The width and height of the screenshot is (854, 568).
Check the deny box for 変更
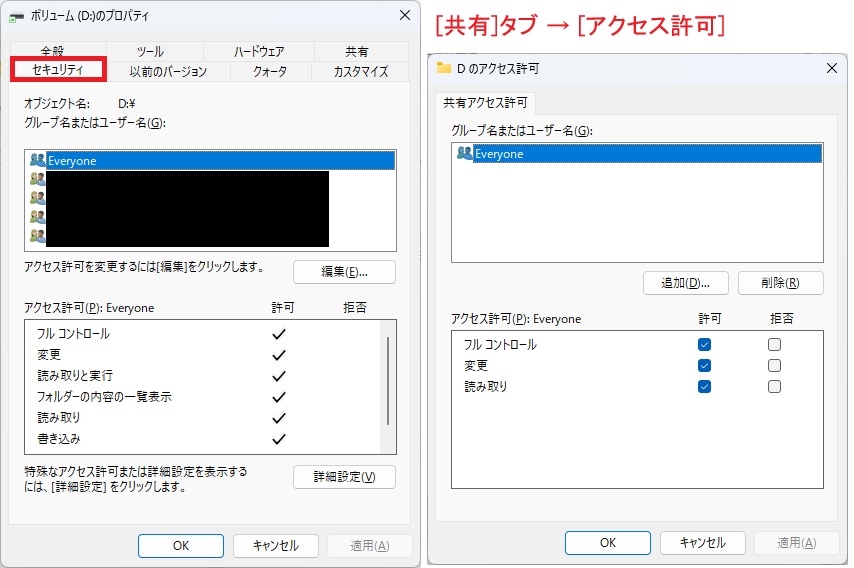774,365
